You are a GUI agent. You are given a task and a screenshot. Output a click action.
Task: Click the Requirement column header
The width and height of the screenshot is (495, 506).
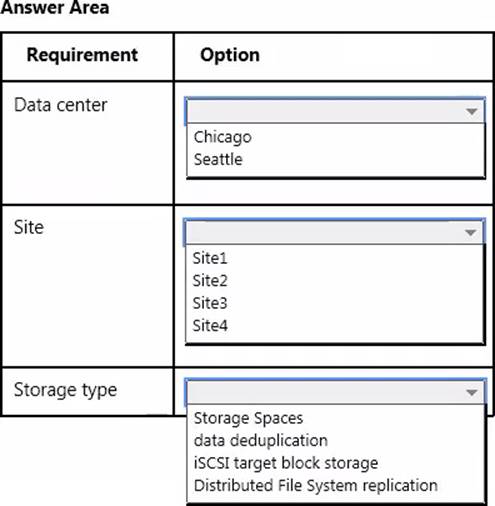point(82,55)
